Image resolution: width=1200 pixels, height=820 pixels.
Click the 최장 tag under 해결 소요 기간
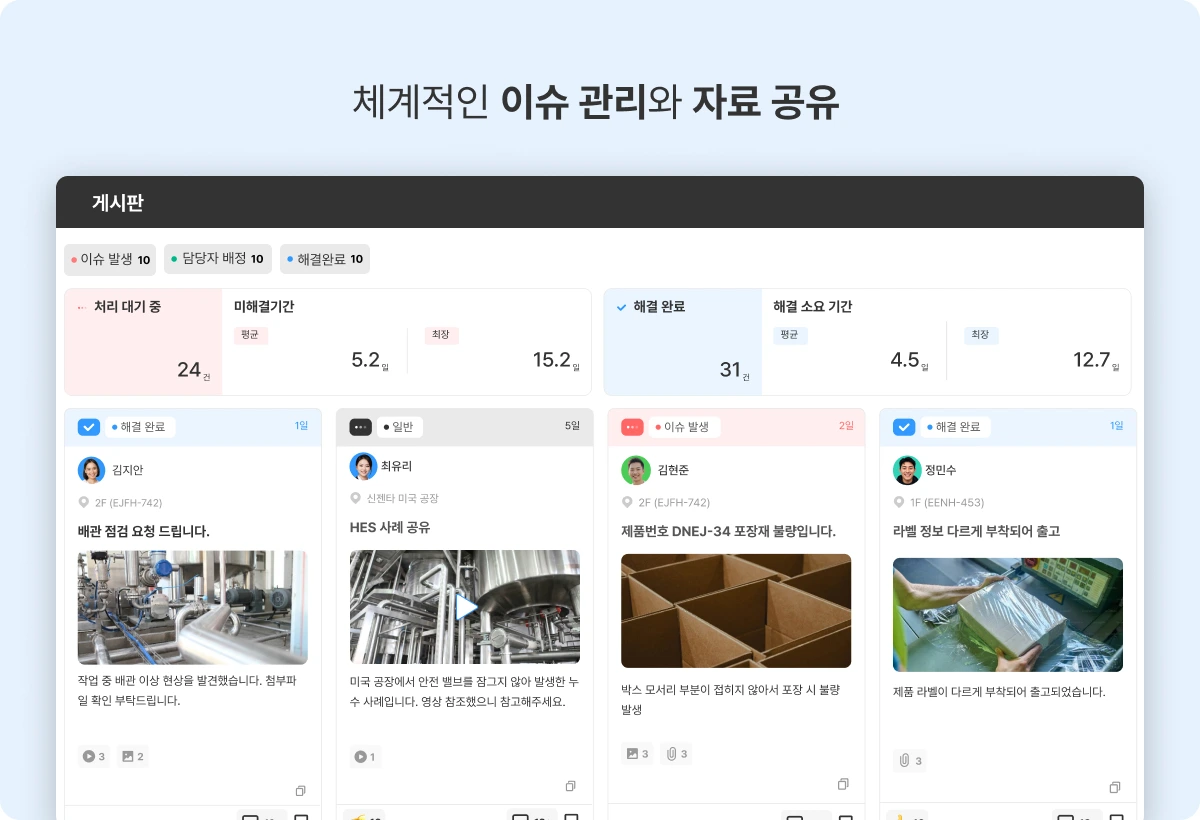981,335
